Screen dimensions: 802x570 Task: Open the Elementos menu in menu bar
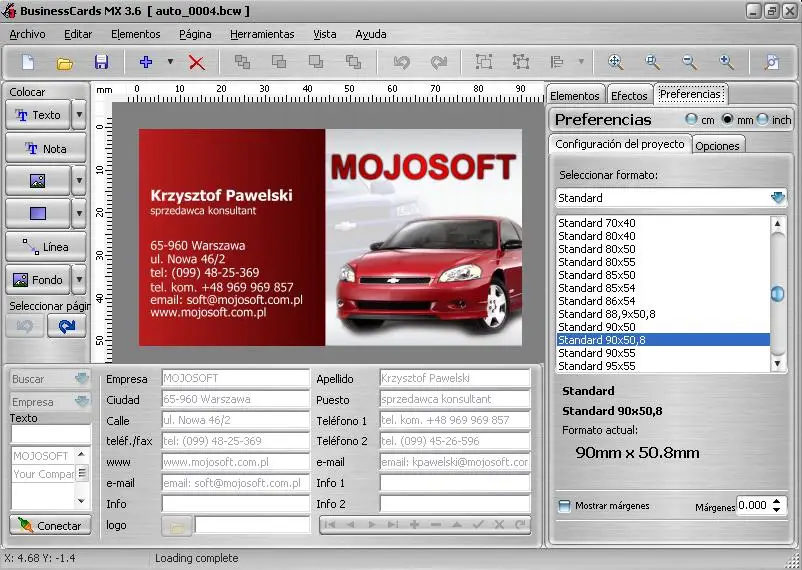pos(136,34)
